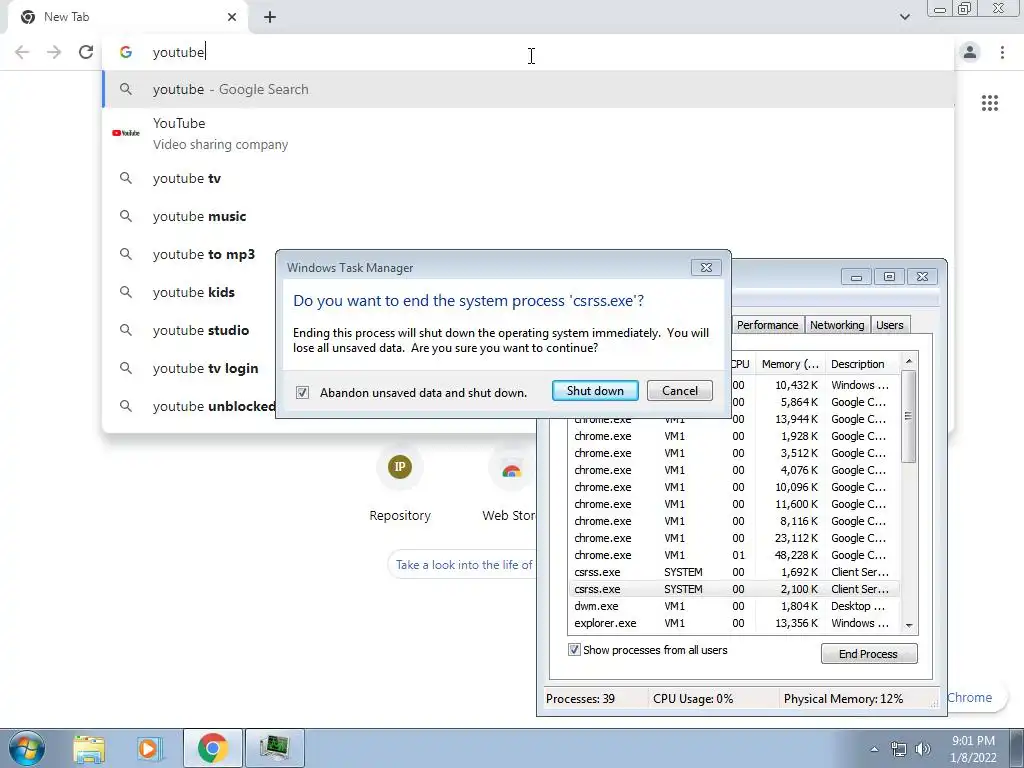Viewport: 1024px width, 768px height.
Task: Select the csrss.exe row using 2,100 K
Action: [x=734, y=589]
